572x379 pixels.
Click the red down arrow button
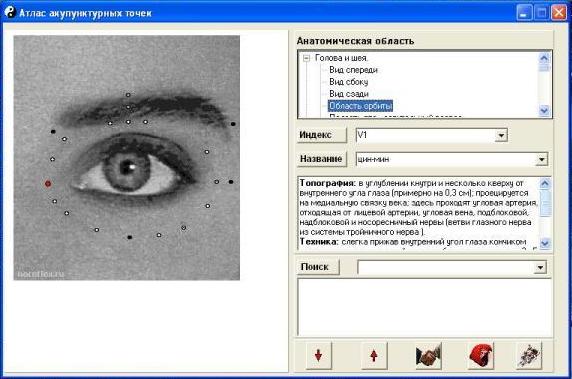coord(318,355)
